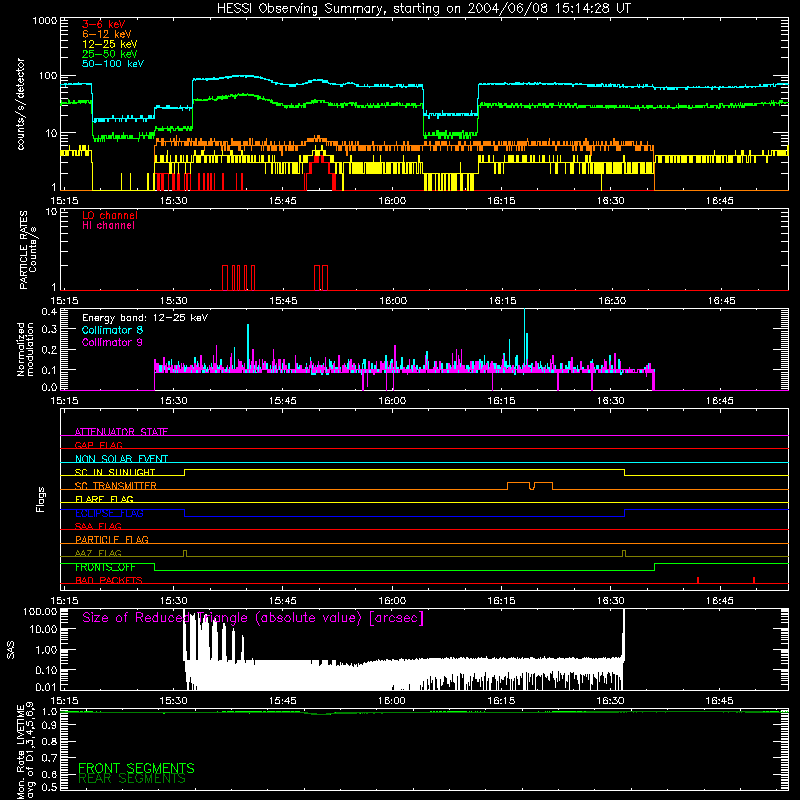
Task: Click the ECLIPSE FLAG label
Action: [x=109, y=513]
